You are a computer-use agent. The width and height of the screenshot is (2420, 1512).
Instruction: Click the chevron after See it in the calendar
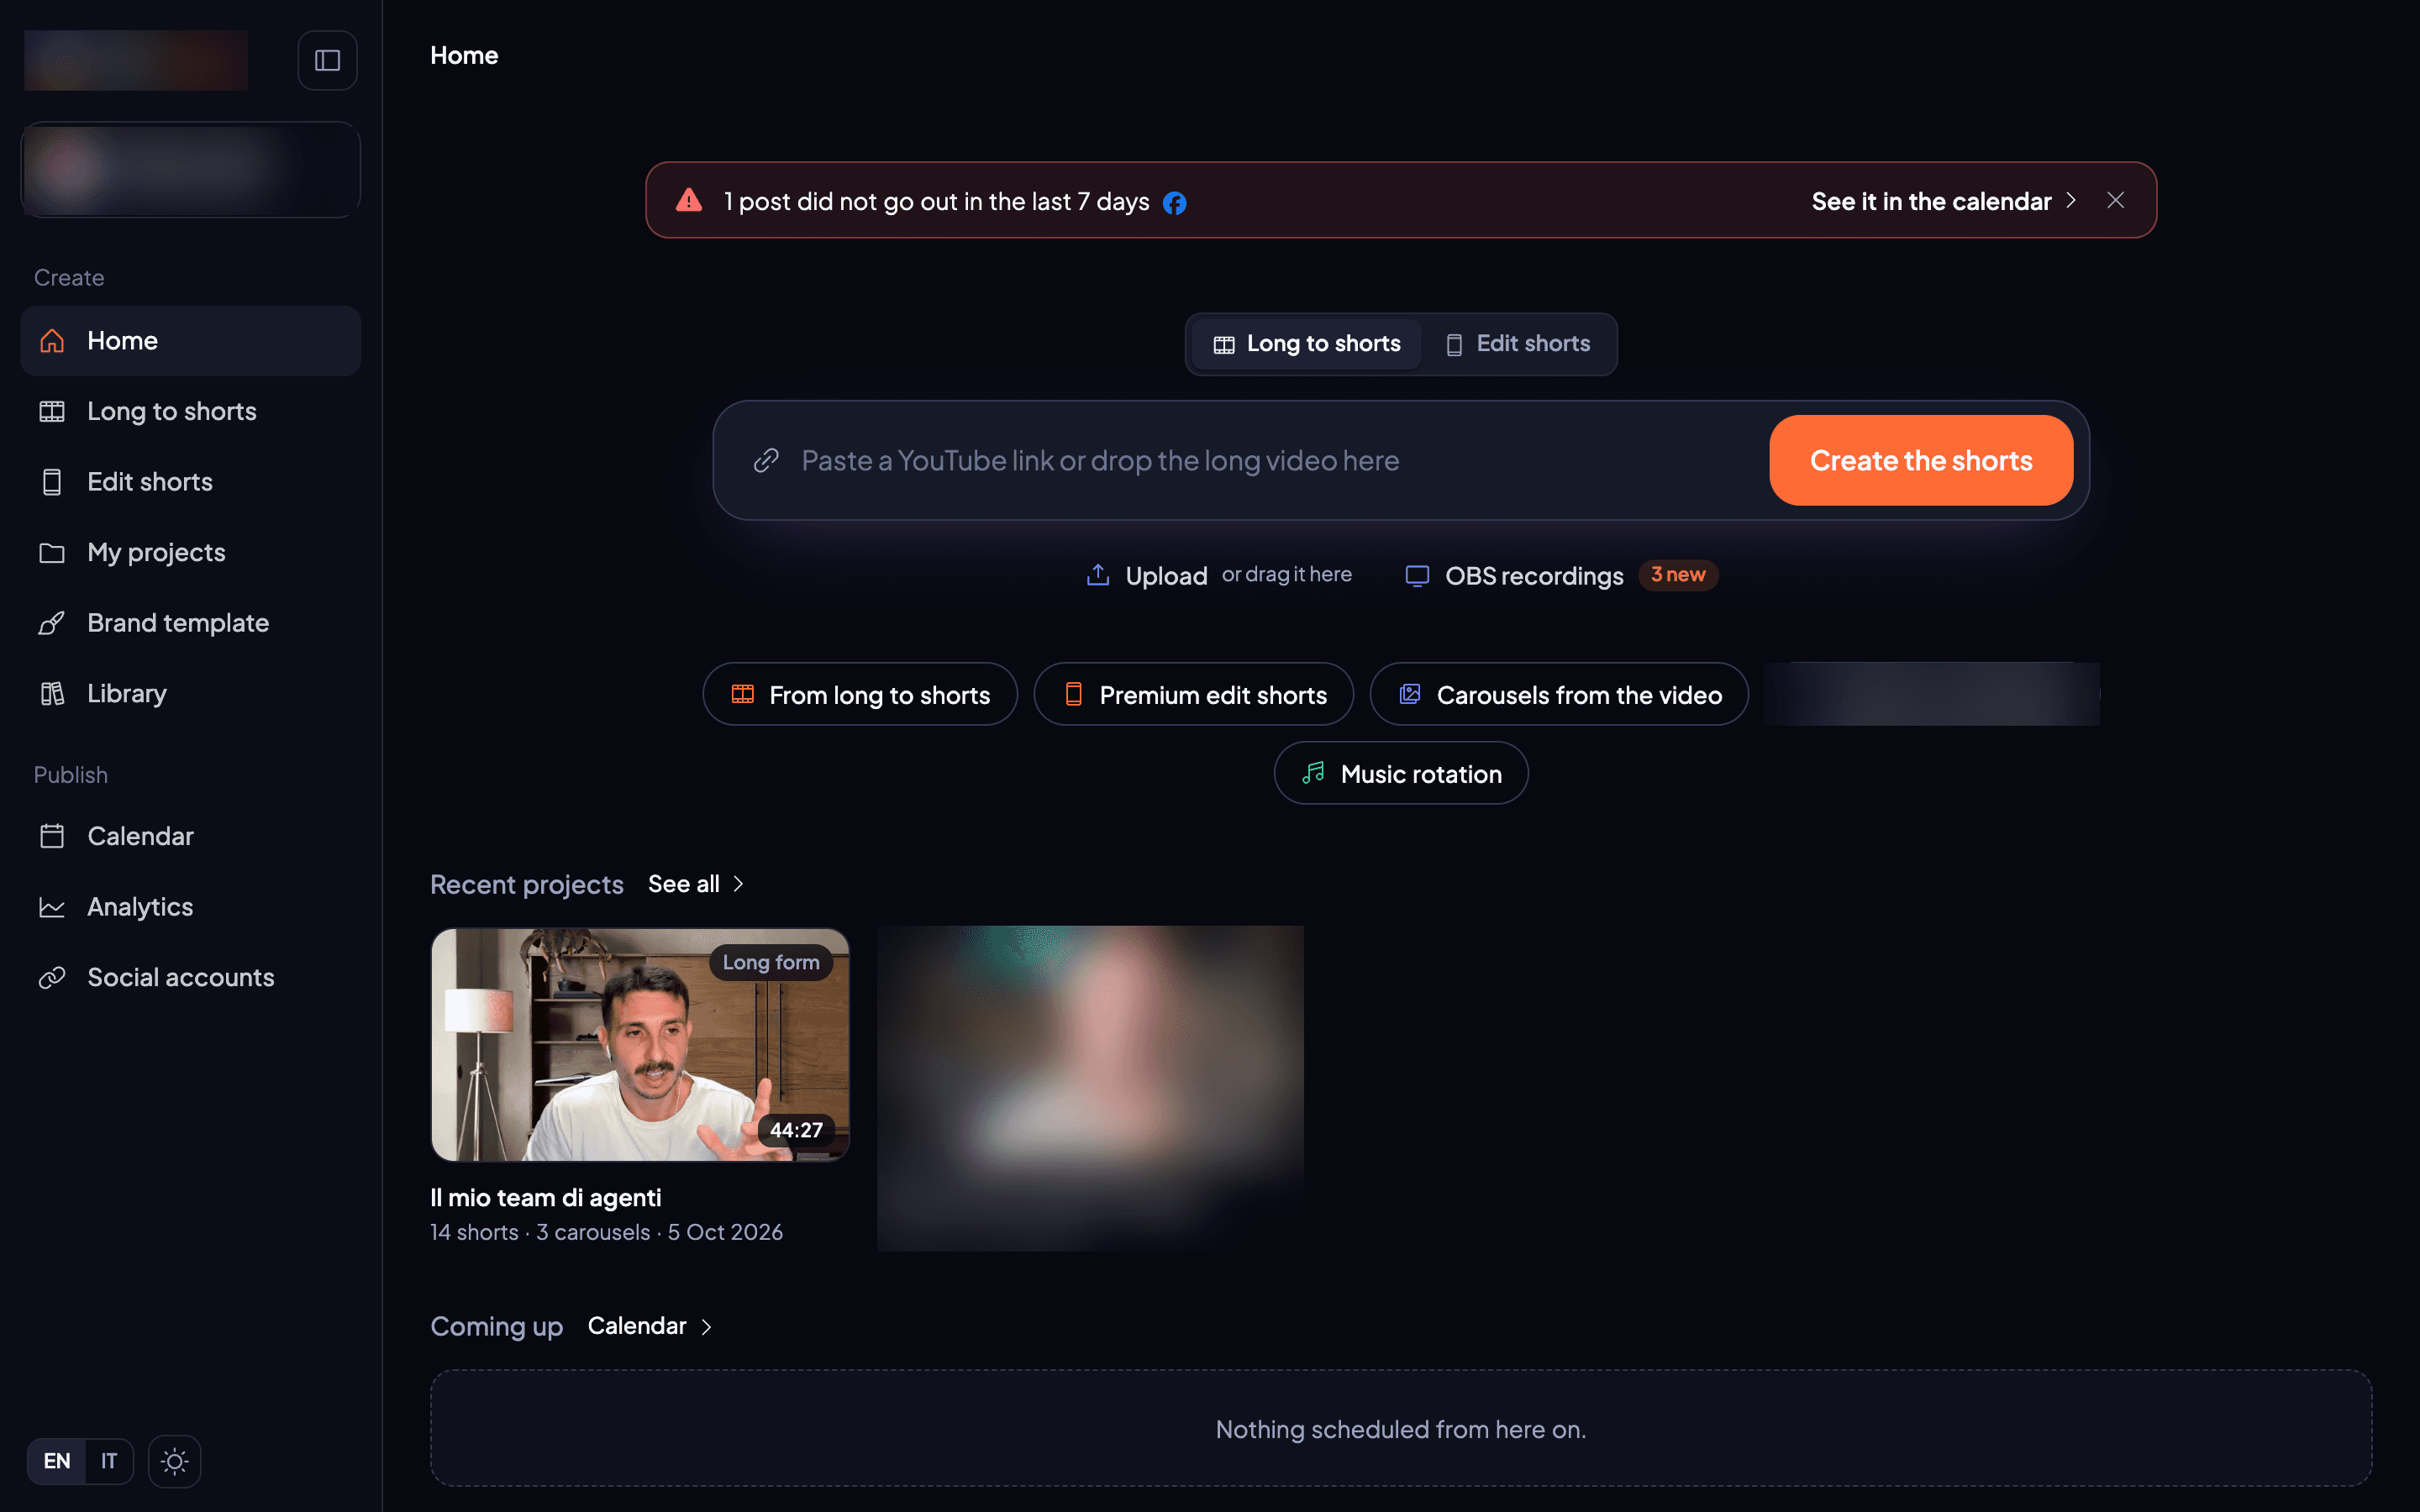2071,200
